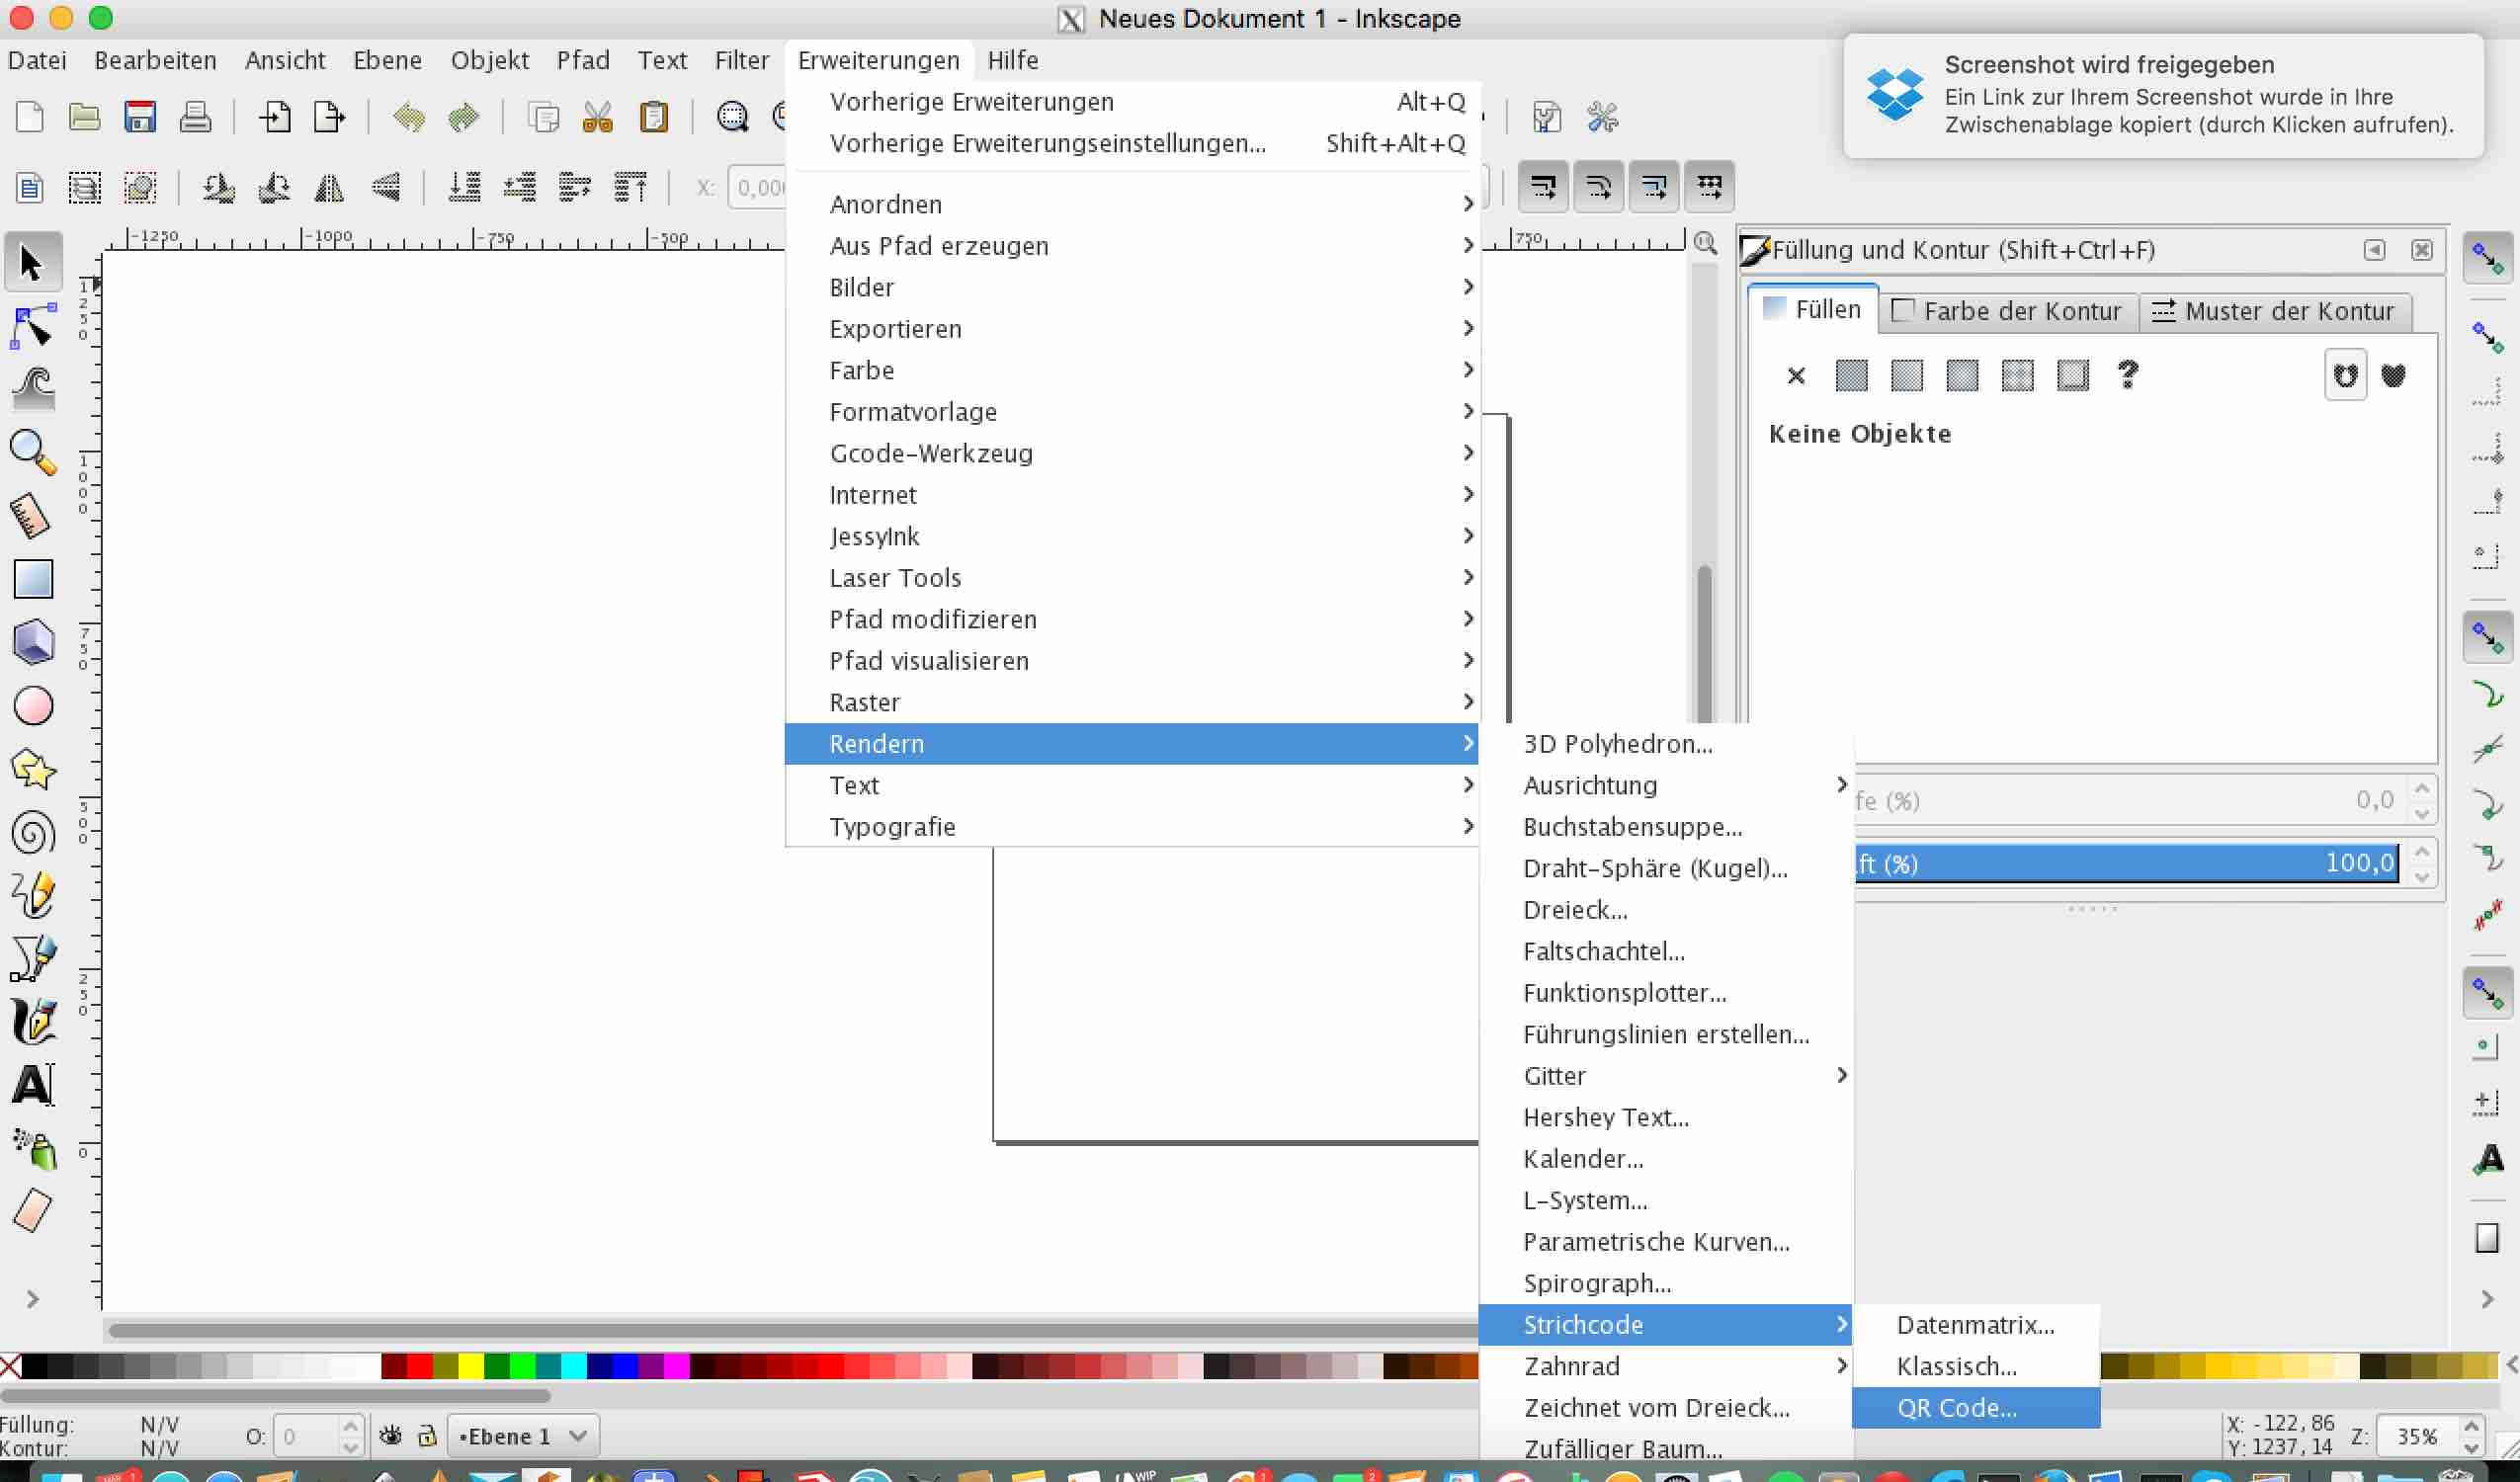The image size is (2520, 1482).
Task: Select the no paint X option
Action: tap(1796, 375)
